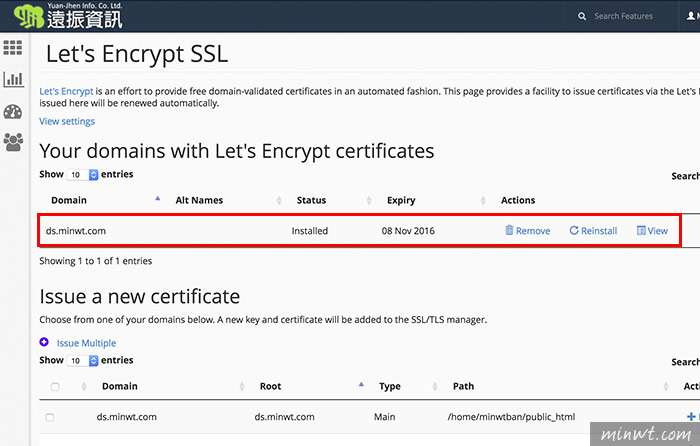The width and height of the screenshot is (700, 446).
Task: Click the Alt Names column header
Action: pyautogui.click(x=199, y=200)
